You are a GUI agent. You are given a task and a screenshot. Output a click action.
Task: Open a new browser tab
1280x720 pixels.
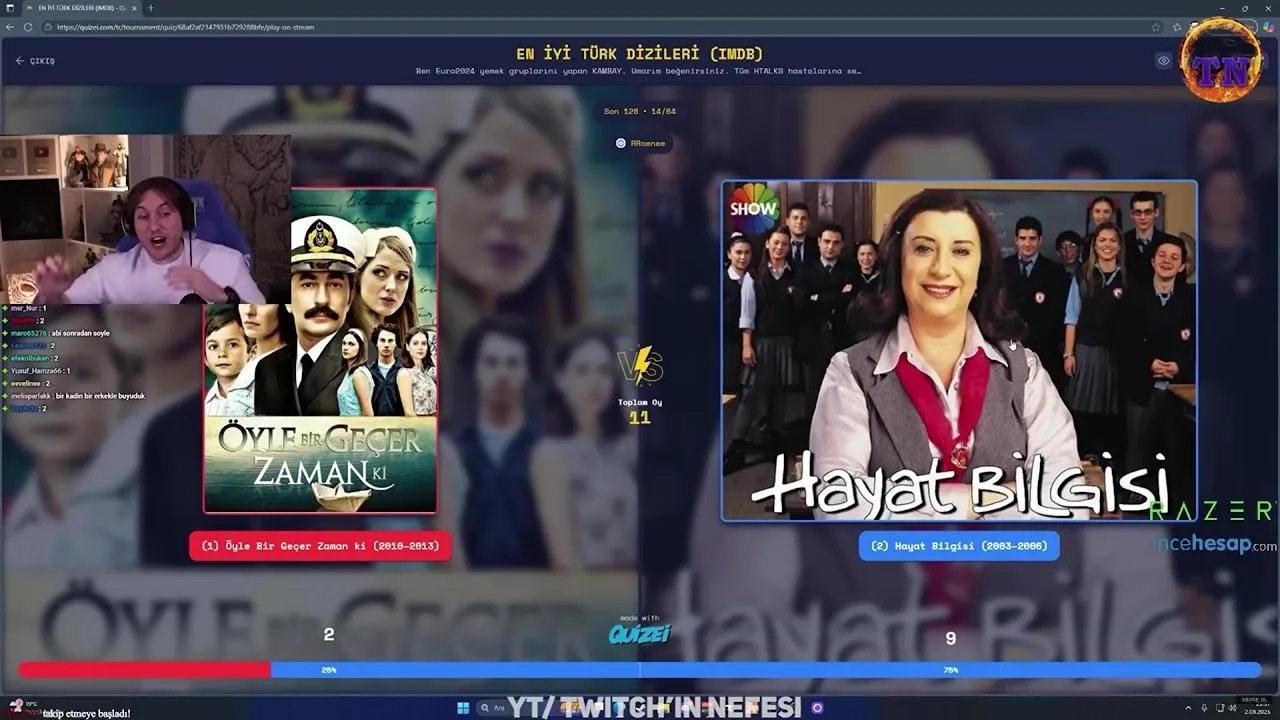[x=151, y=8]
